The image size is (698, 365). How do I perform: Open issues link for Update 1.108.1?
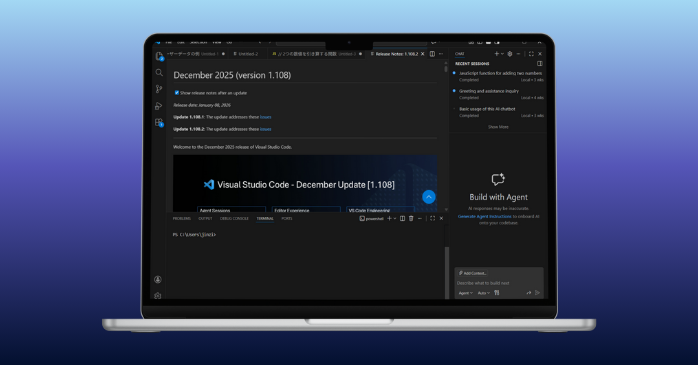click(266, 117)
